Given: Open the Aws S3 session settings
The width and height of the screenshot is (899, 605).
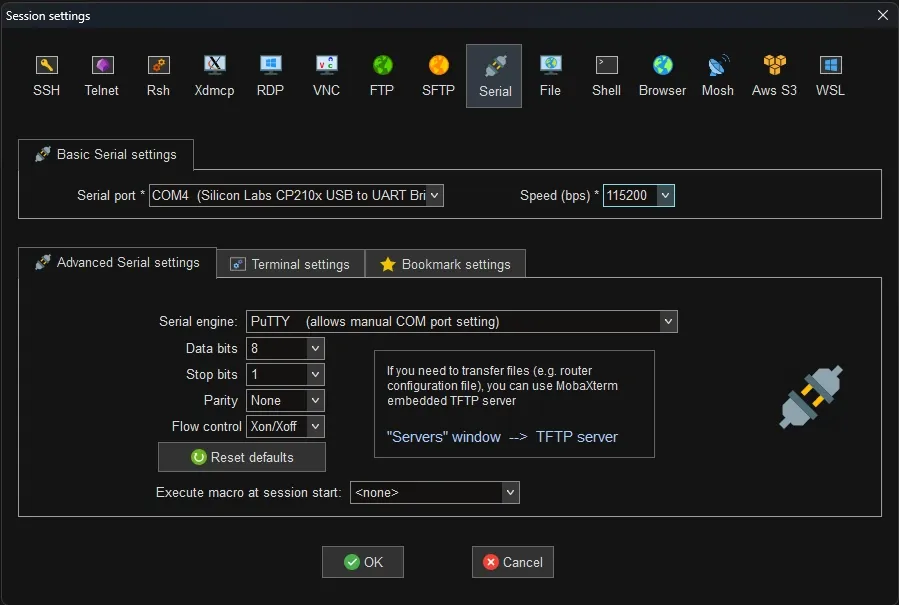Looking at the screenshot, I should [x=773, y=75].
